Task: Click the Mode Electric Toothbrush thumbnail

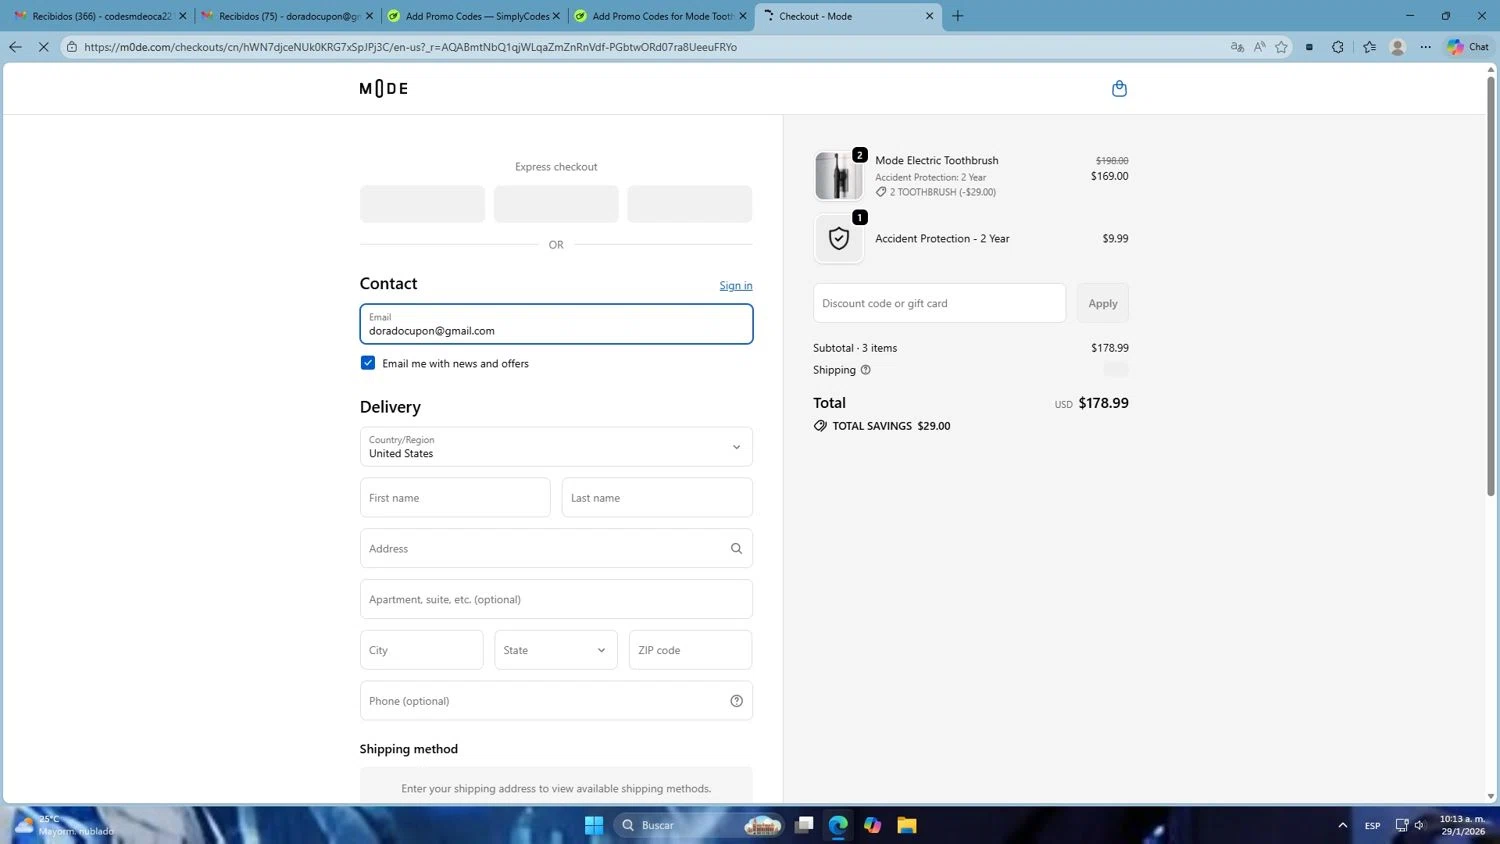Action: (x=838, y=176)
